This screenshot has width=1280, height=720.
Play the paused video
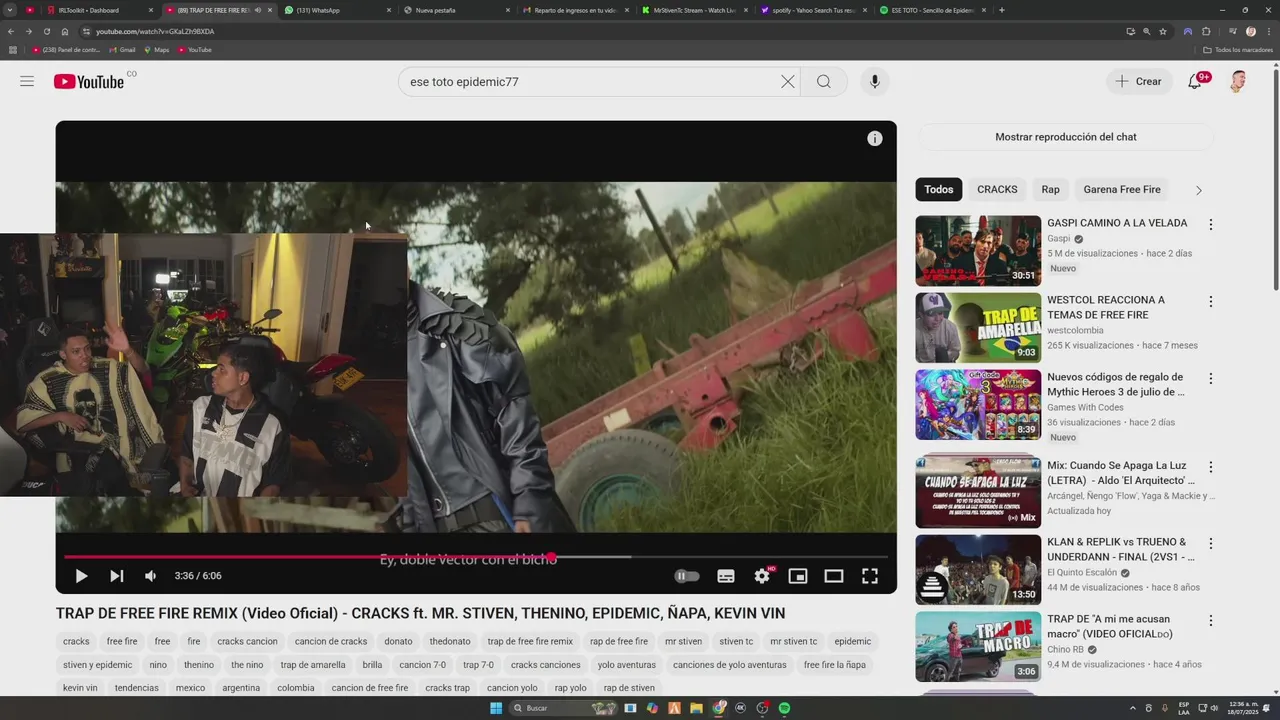(81, 576)
